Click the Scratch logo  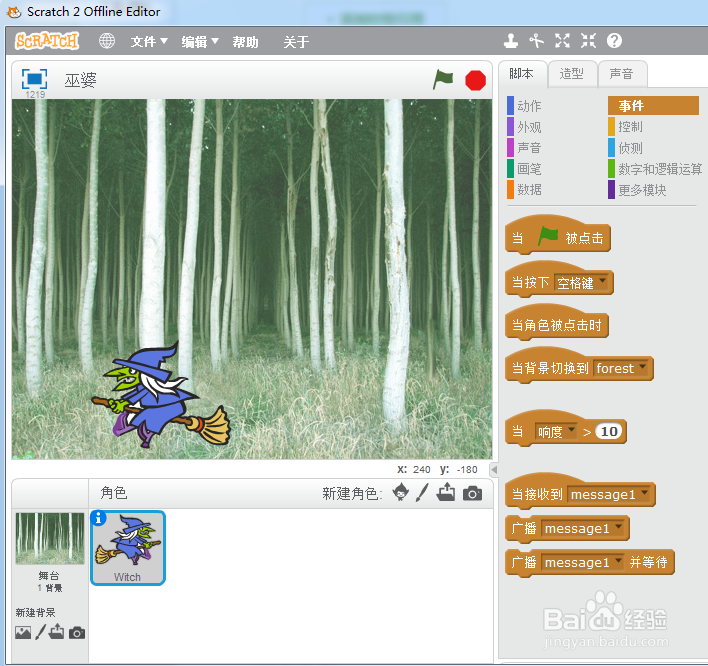[x=47, y=41]
